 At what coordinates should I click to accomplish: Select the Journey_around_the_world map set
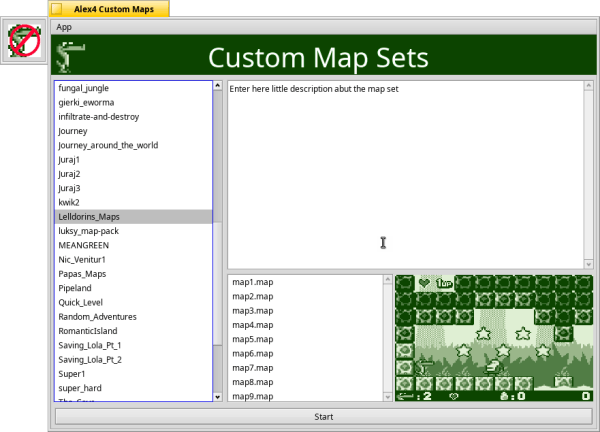click(x=108, y=145)
